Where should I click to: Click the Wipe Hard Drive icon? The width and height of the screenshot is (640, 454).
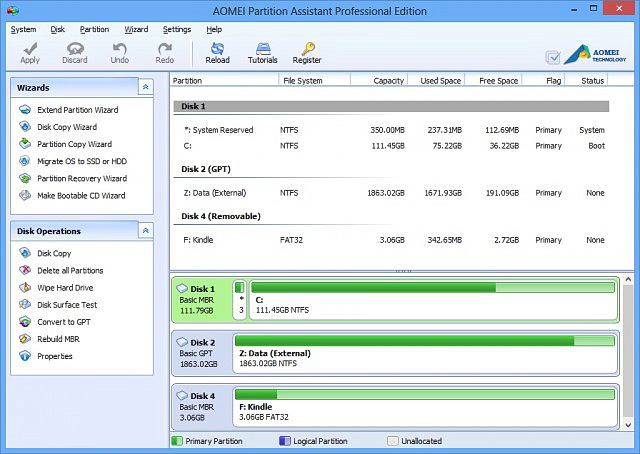pos(25,287)
